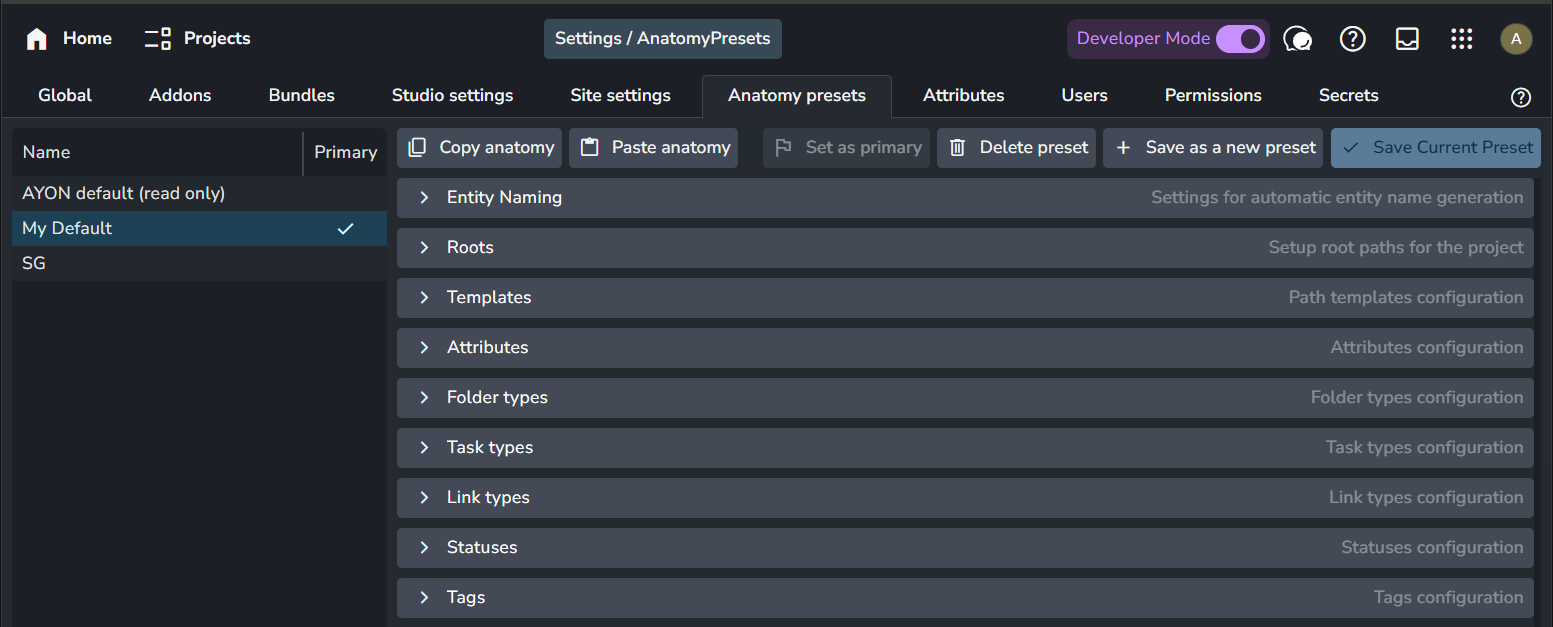
Task: Open the app grid launcher menu
Action: coord(1461,39)
